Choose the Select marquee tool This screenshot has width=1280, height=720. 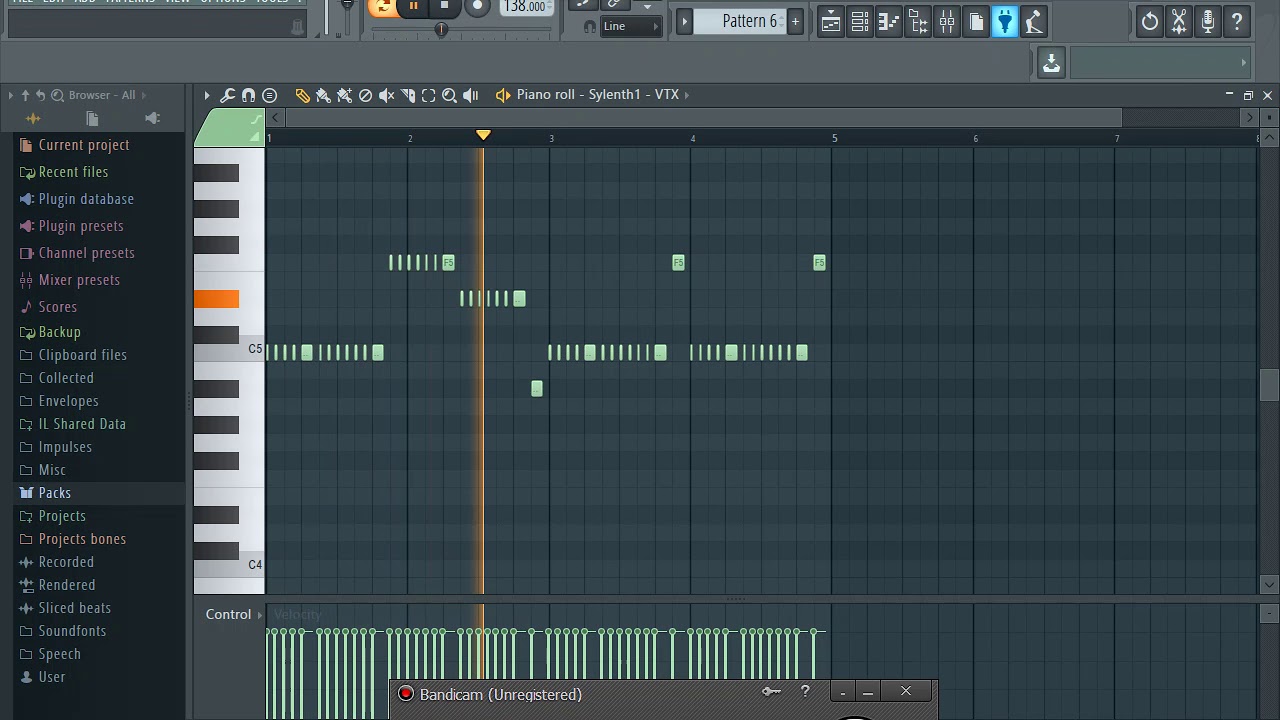pyautogui.click(x=428, y=95)
